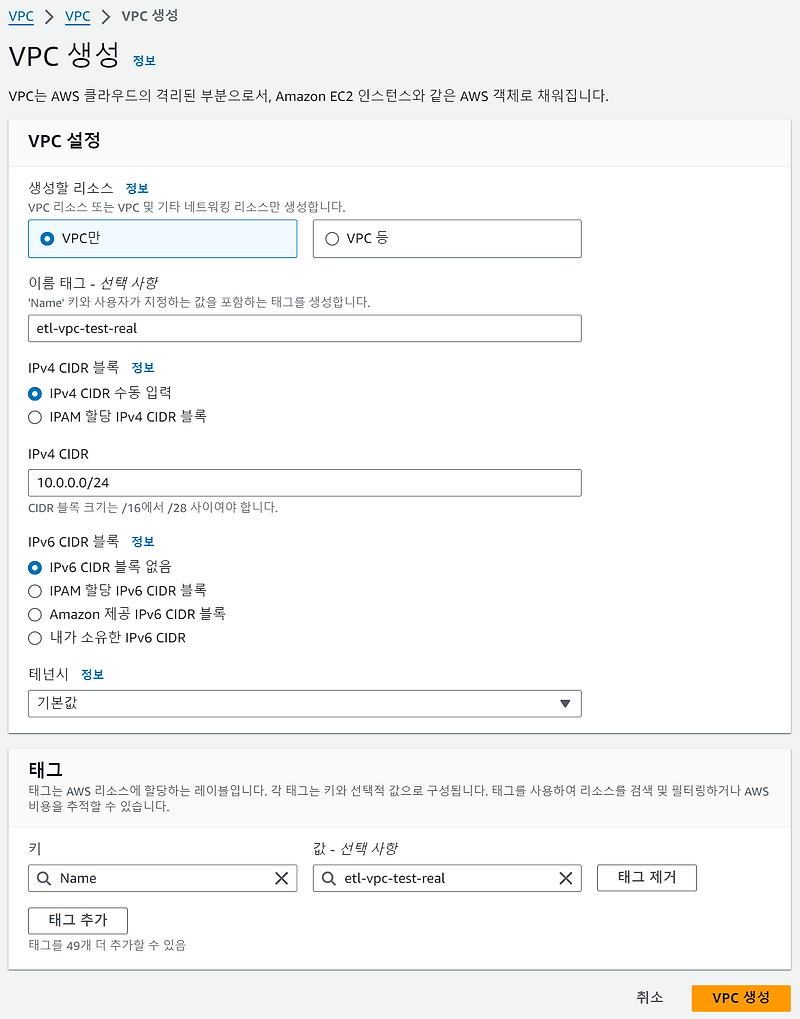Viewport: 800px width, 1019px height.
Task: Choose IPAM 할당 IPv4 CIDR 블록
Action: coord(35,417)
